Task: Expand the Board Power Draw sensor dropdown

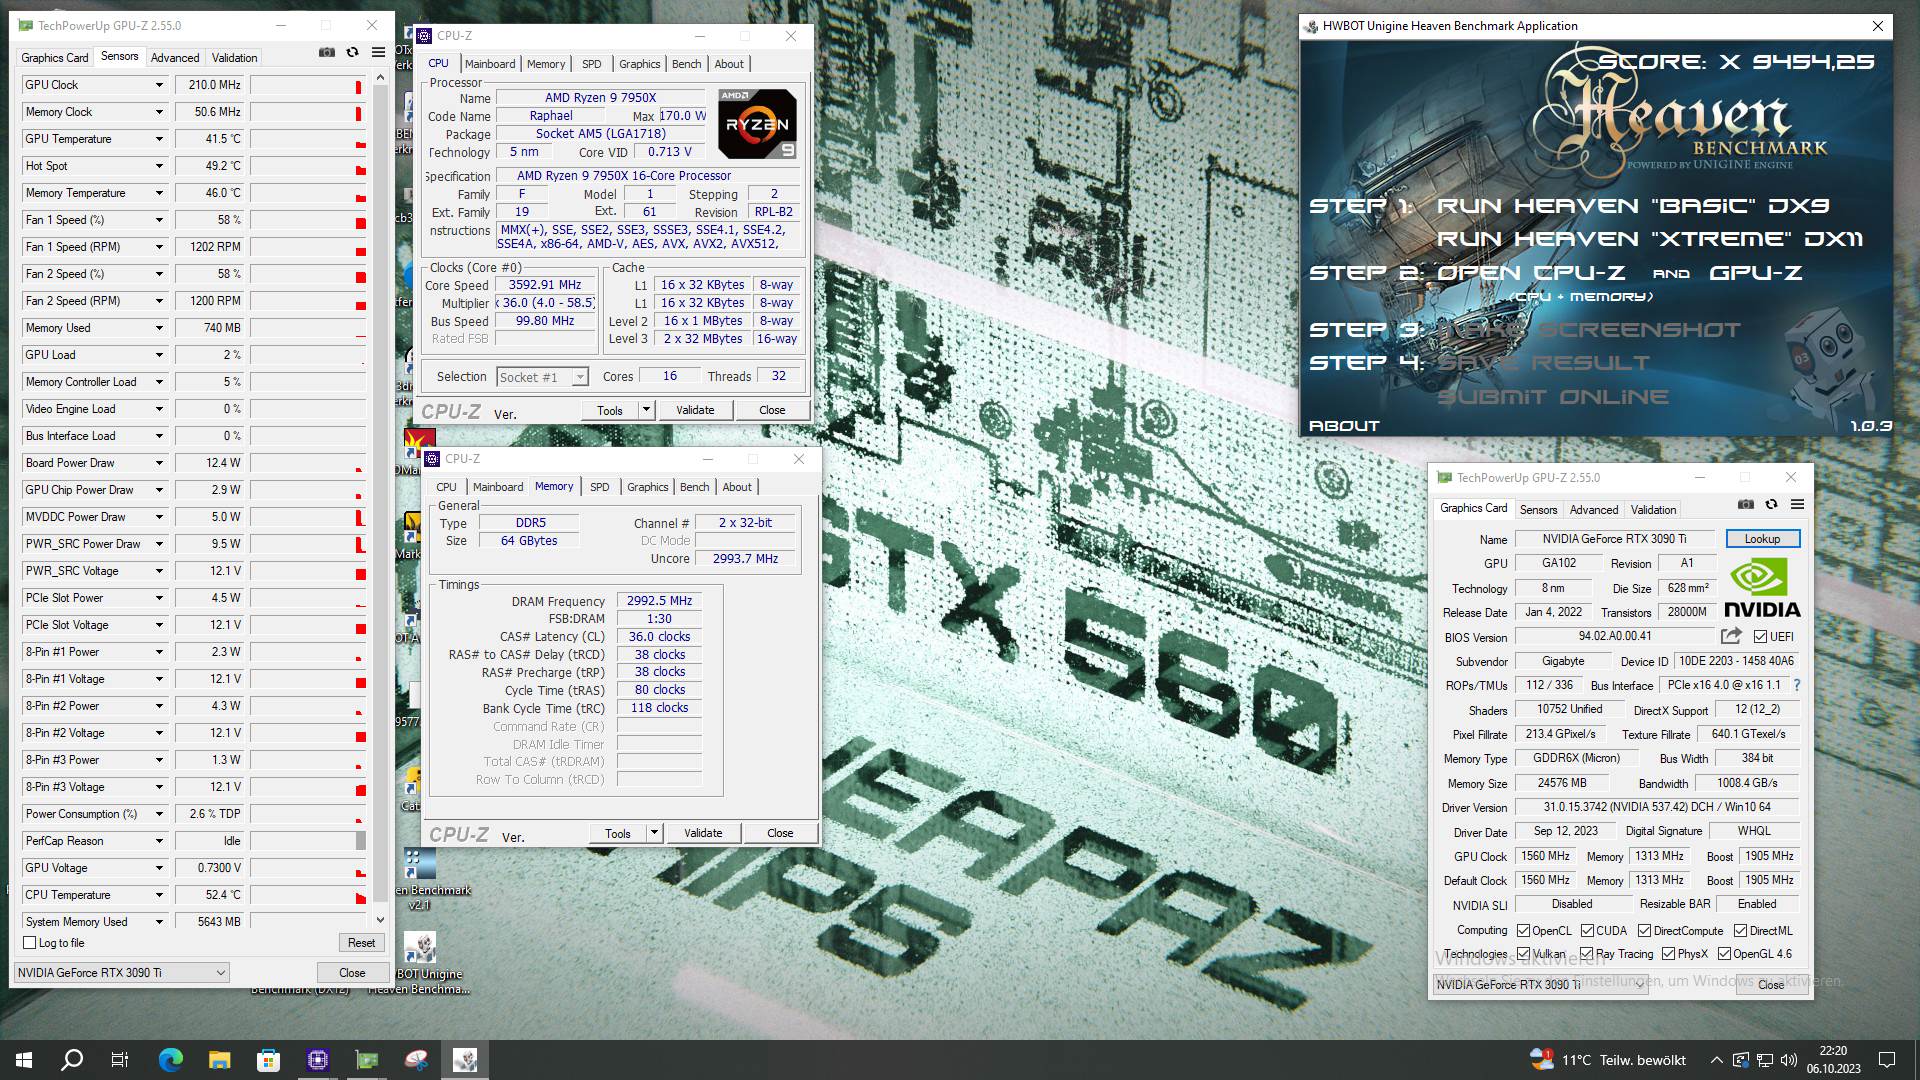Action: [x=158, y=463]
